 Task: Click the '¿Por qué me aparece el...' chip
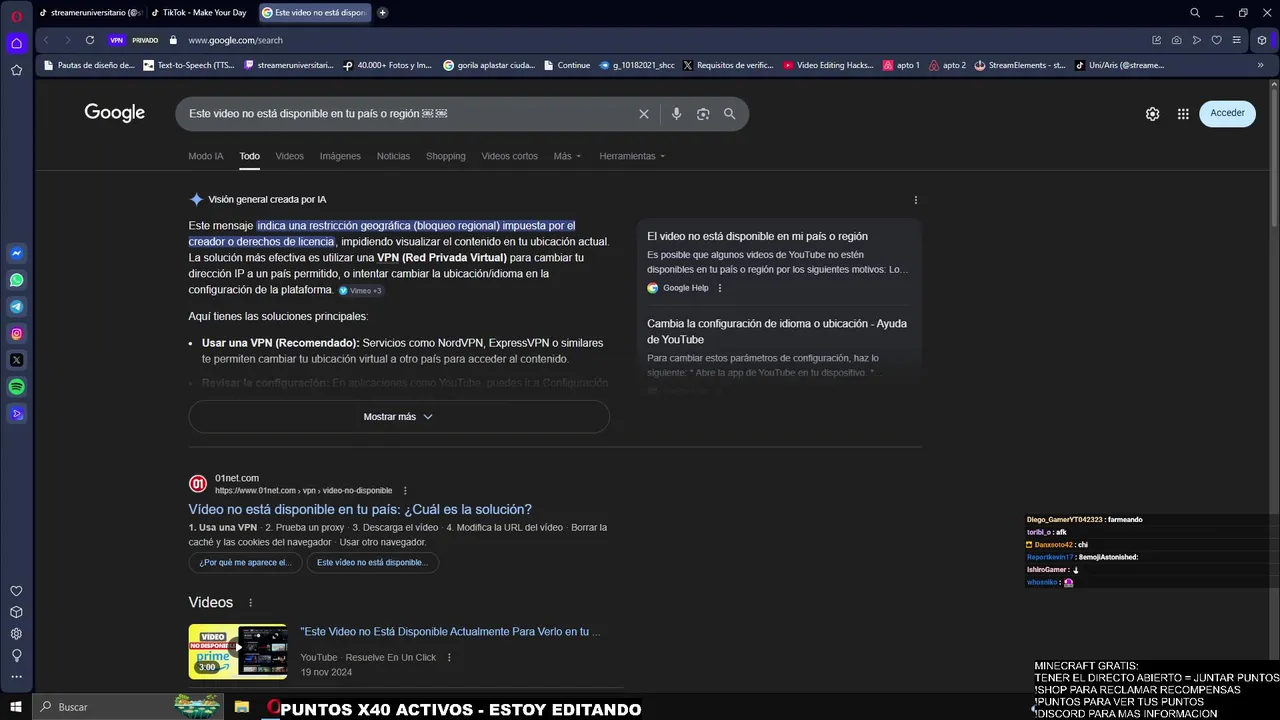[245, 563]
